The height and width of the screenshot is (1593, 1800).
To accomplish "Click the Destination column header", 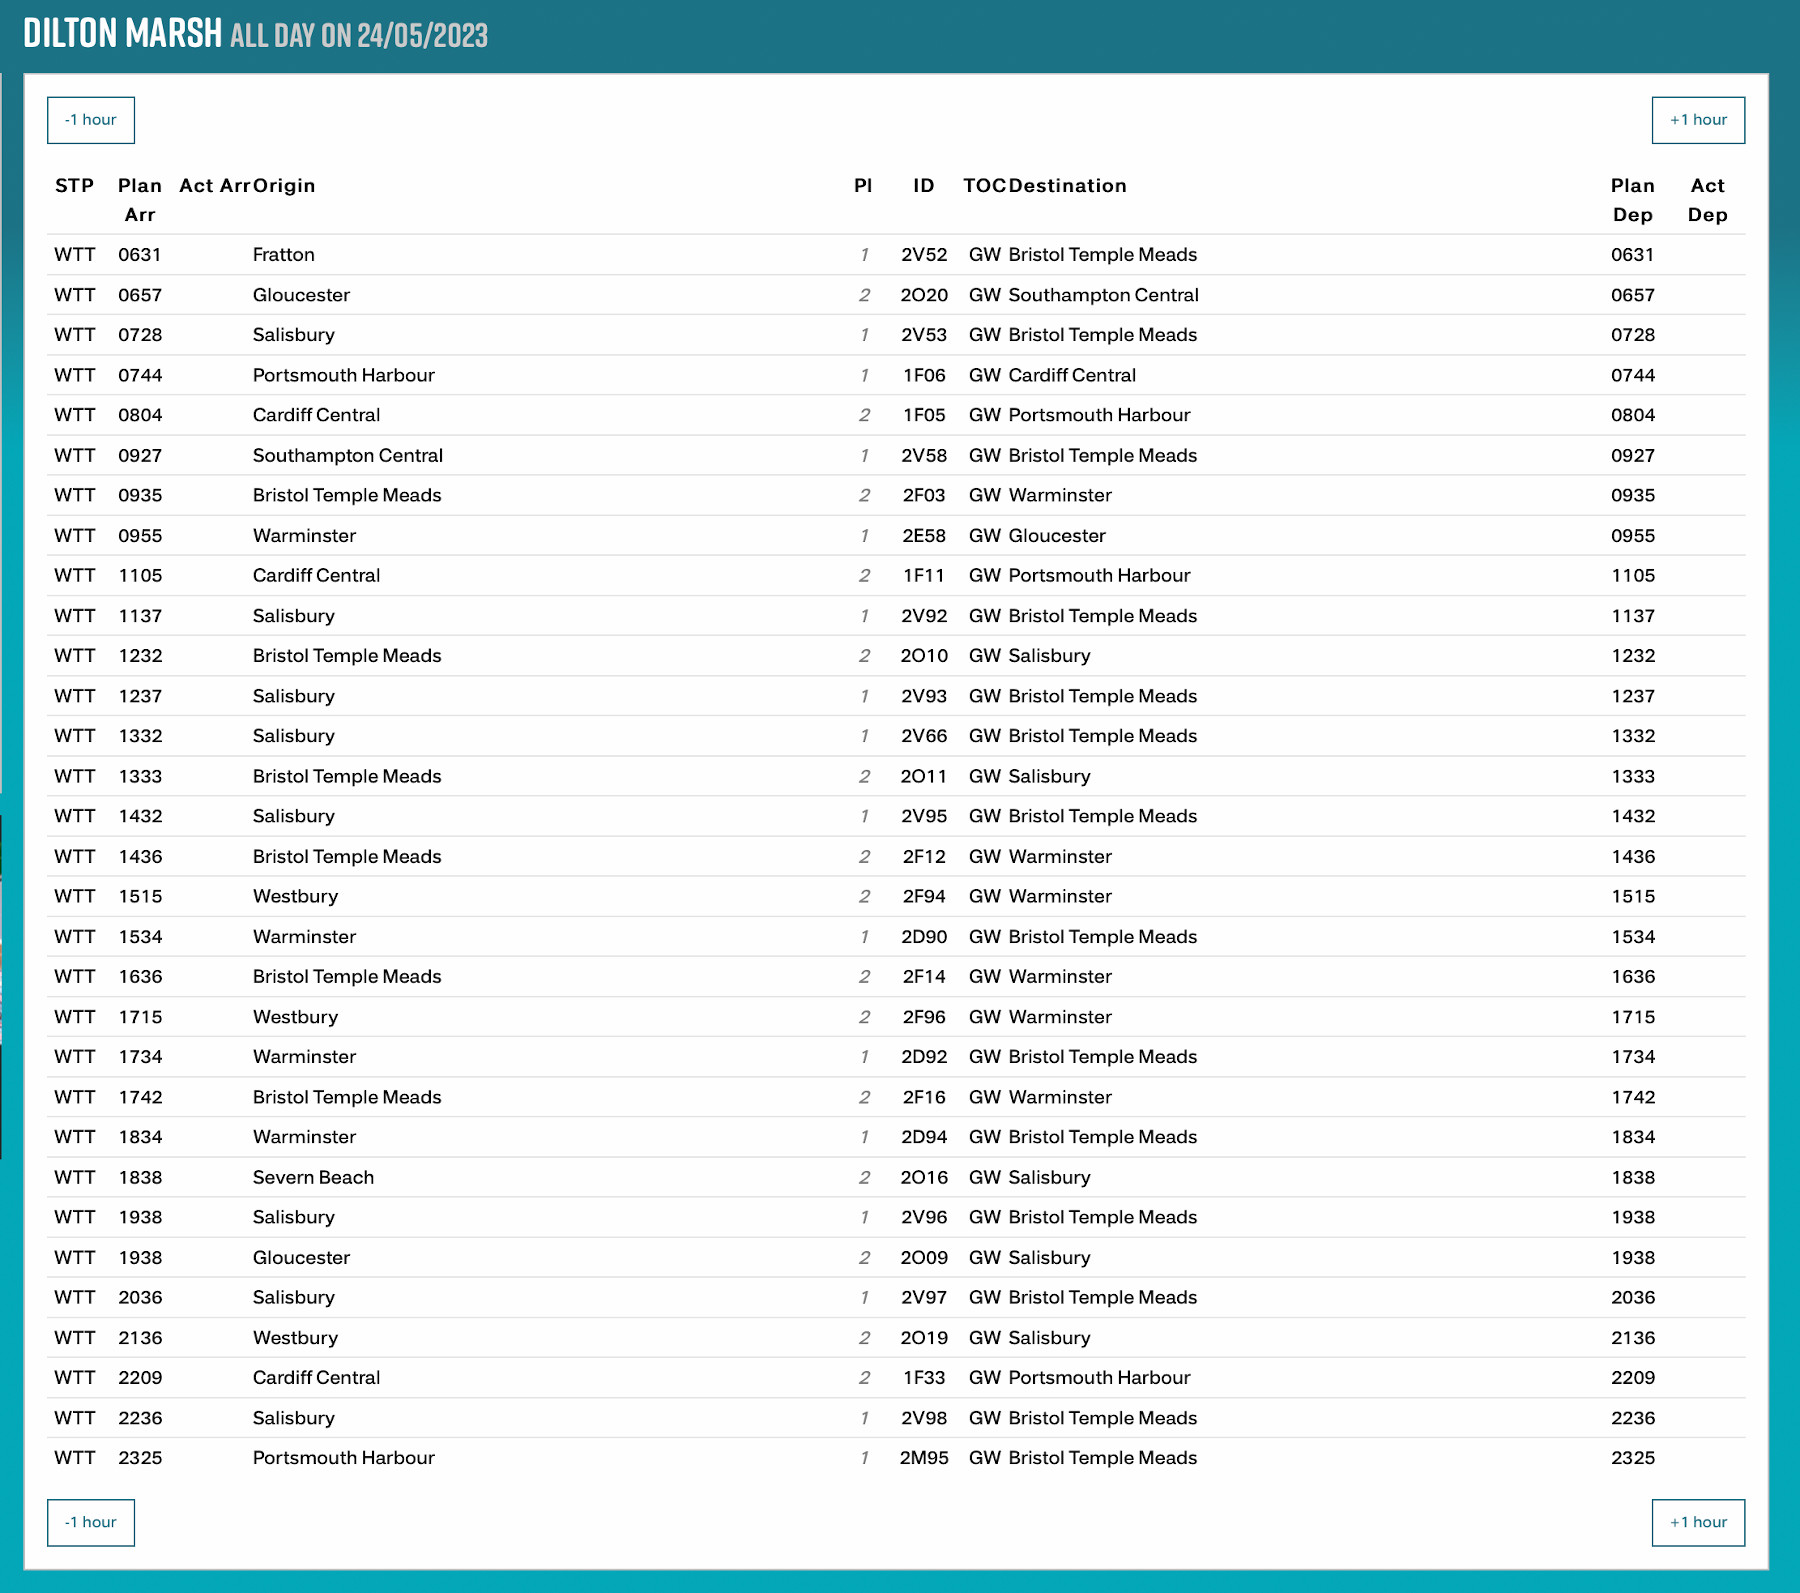I will [1067, 186].
